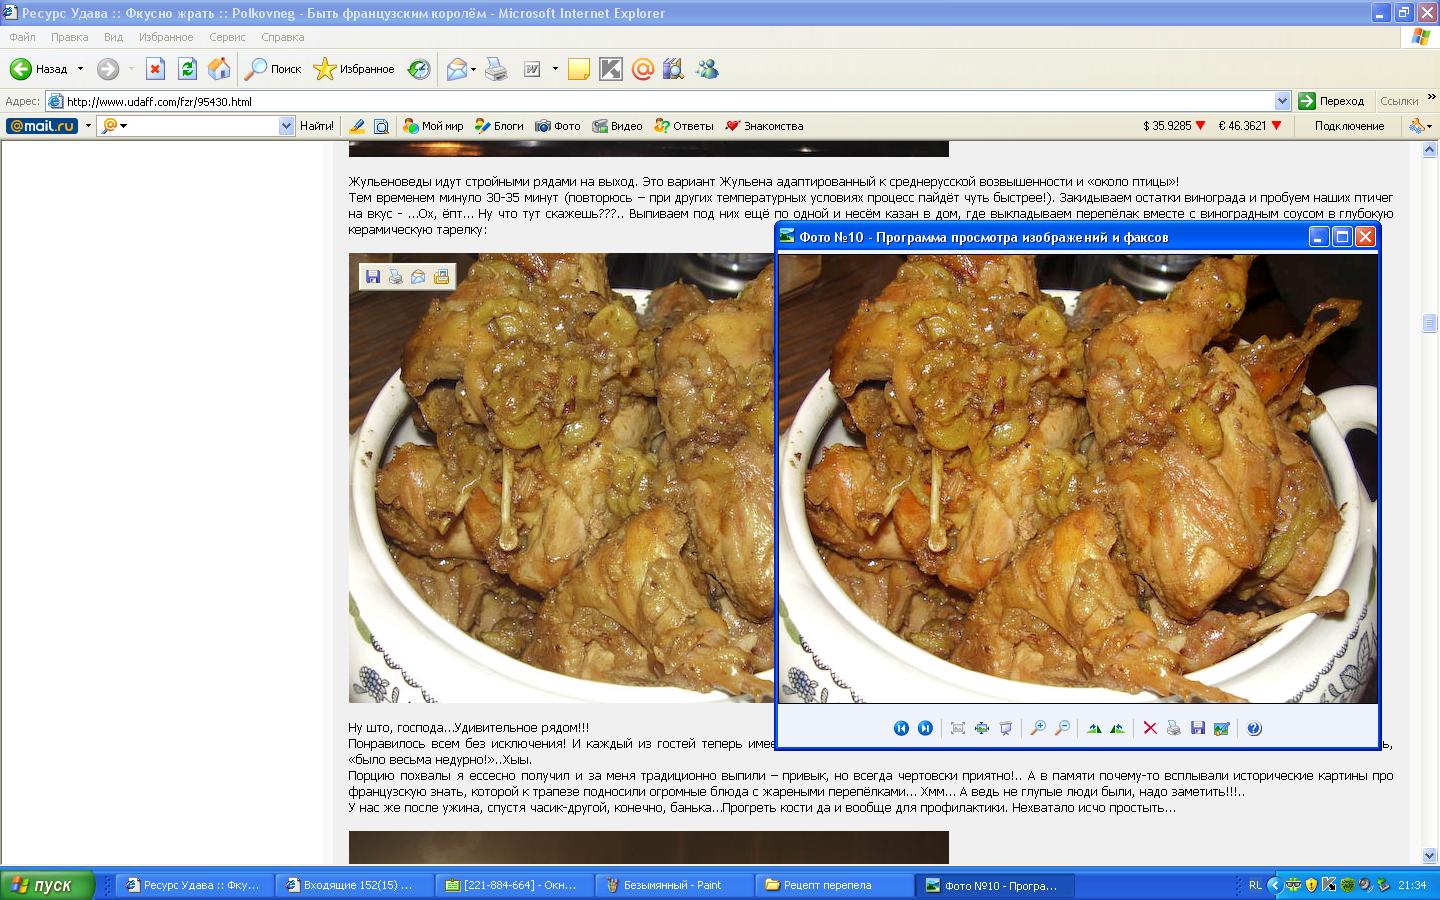Open the Сервис menu
Viewport: 1440px width, 900px height.
click(227, 37)
